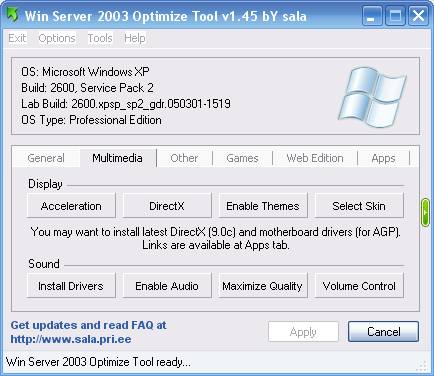This screenshot has width=434, height=376.
Task: Switch to the Apps tab
Action: point(383,158)
